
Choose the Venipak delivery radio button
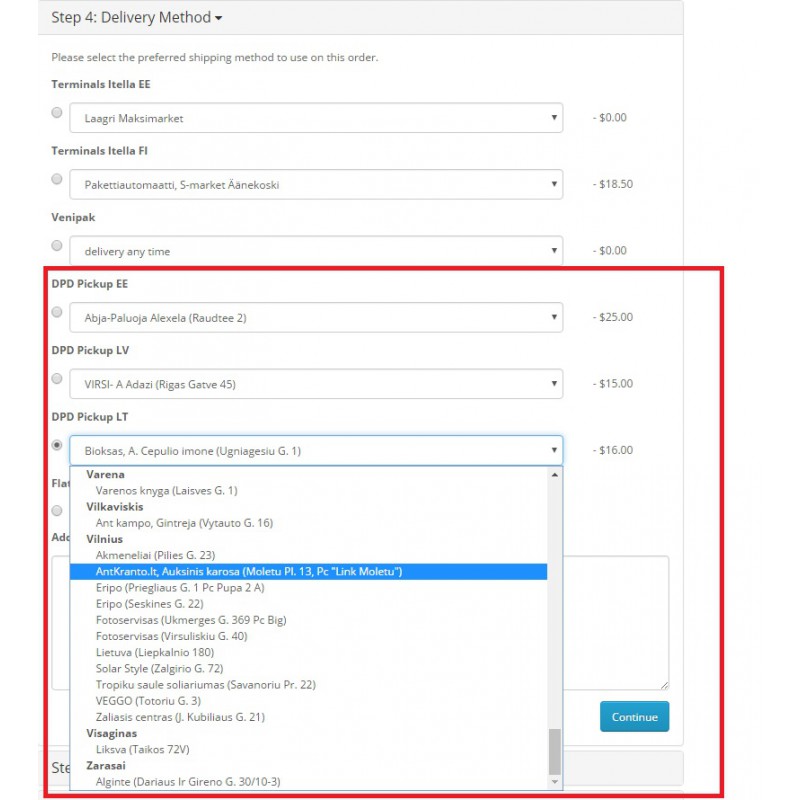57,245
